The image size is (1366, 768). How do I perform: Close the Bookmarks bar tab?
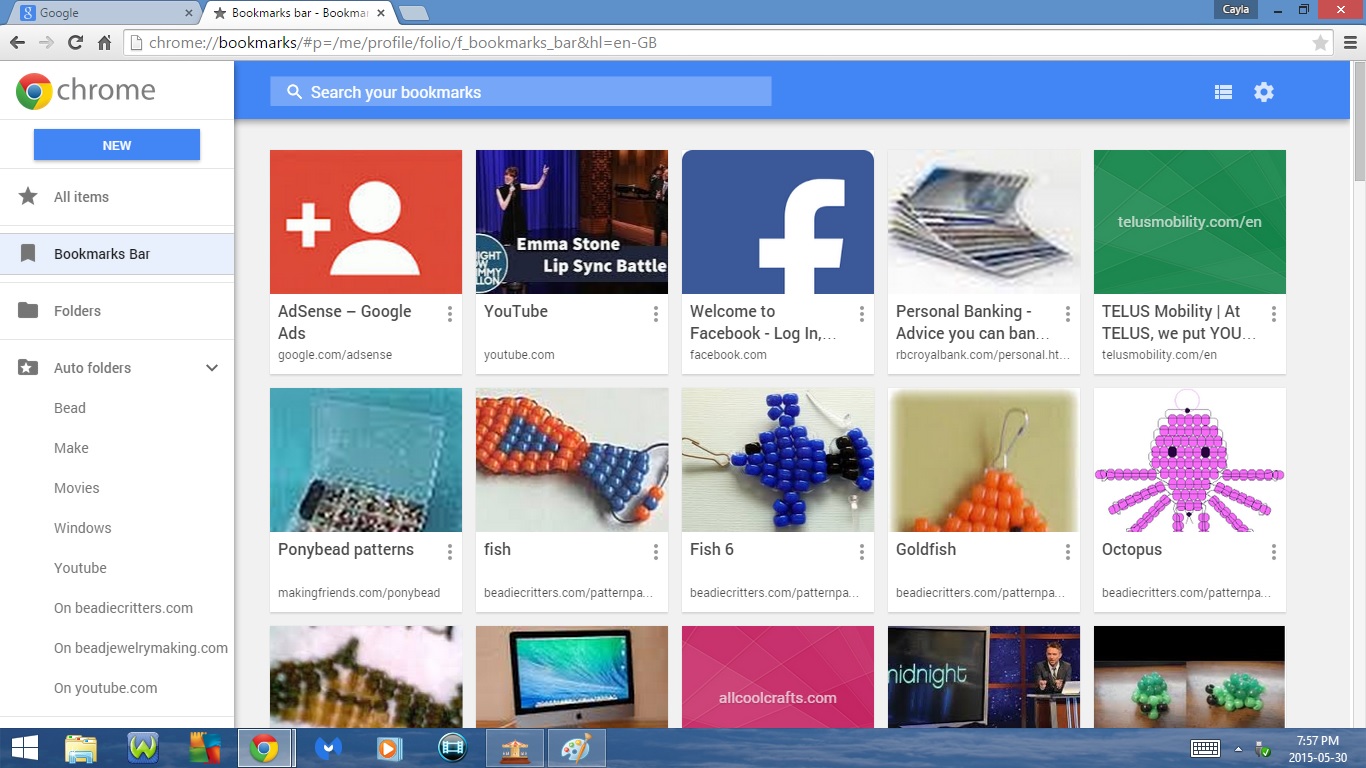(x=383, y=13)
